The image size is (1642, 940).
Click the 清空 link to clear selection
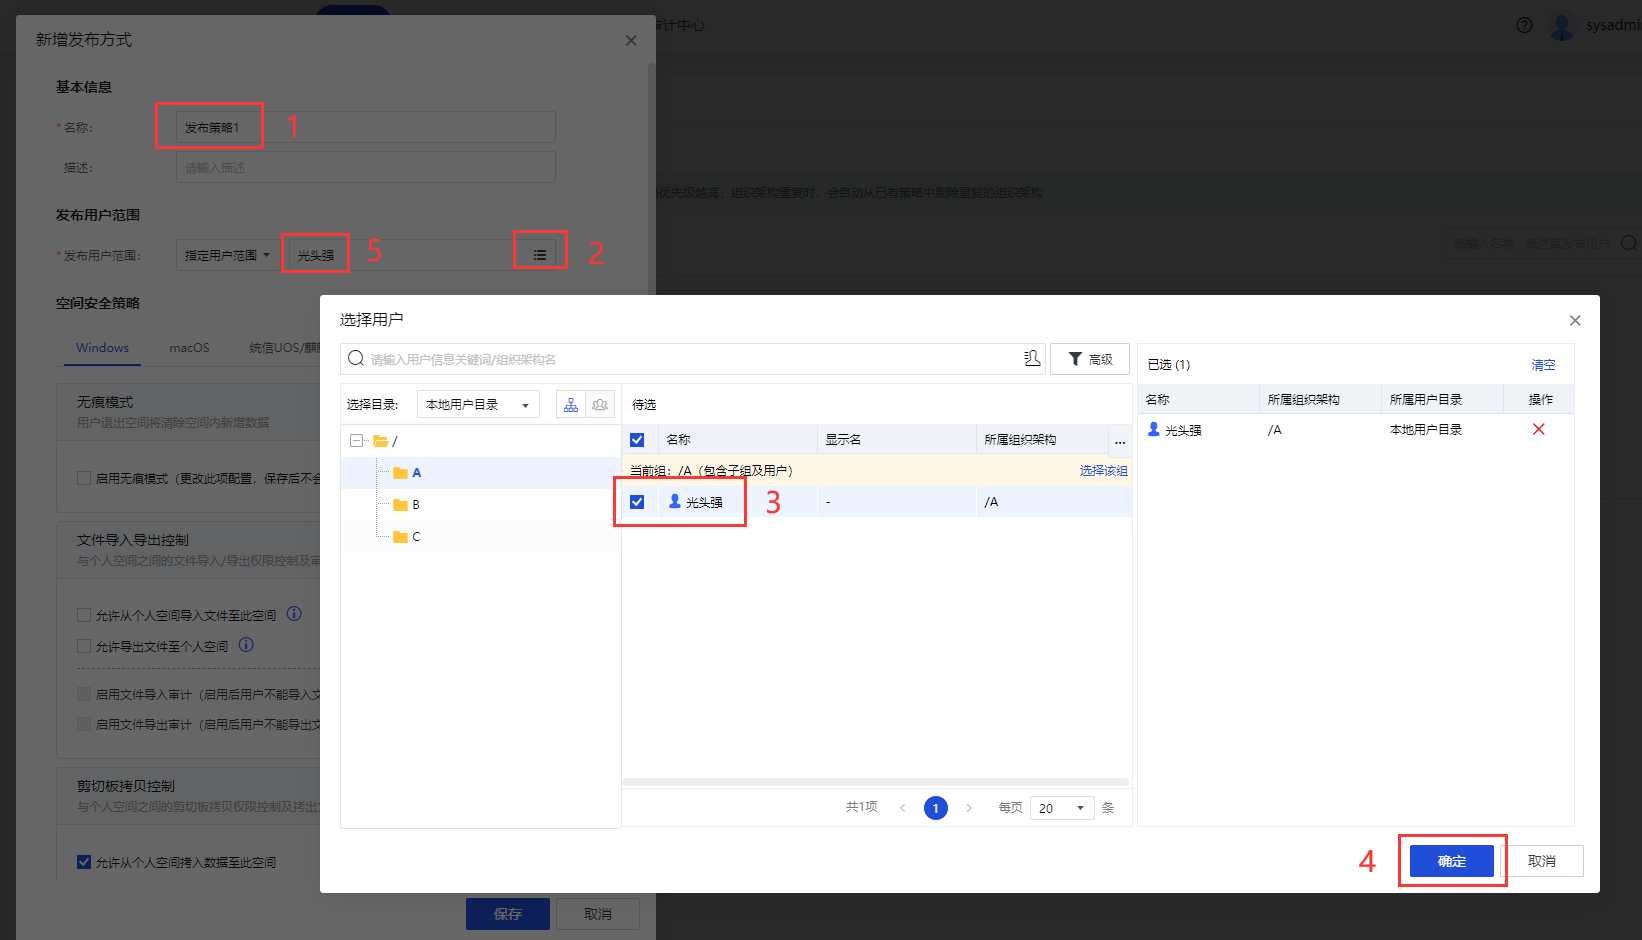[1543, 365]
